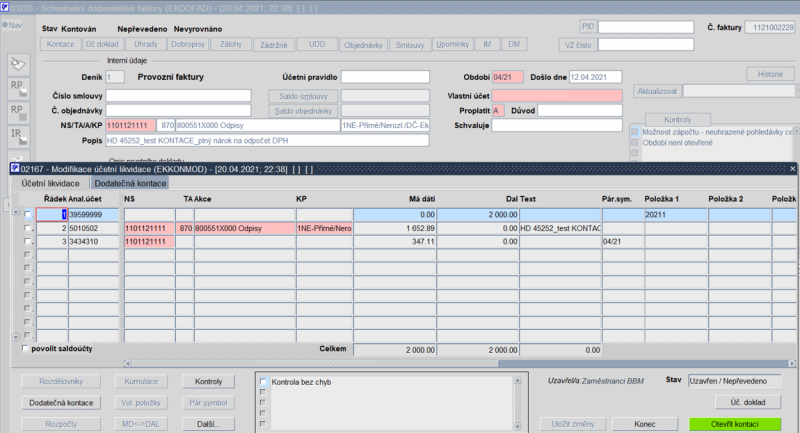This screenshot has width=800, height=433.
Task: Click the Další... button
Action: [208, 424]
